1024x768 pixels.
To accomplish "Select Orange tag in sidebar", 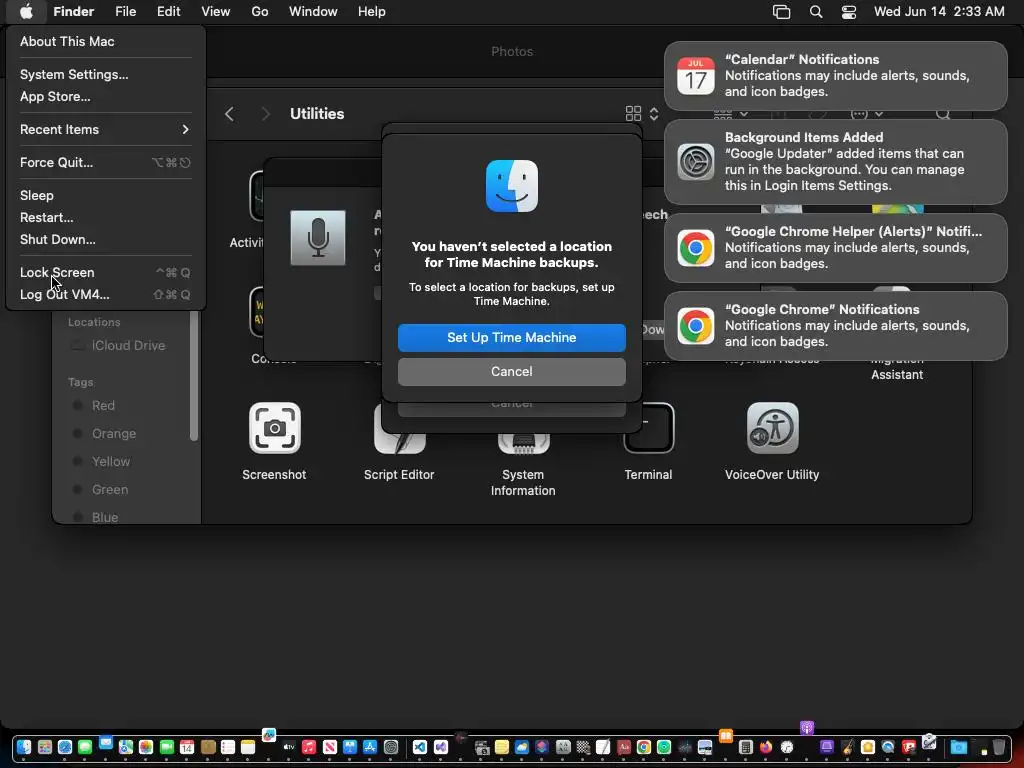I will tap(114, 434).
